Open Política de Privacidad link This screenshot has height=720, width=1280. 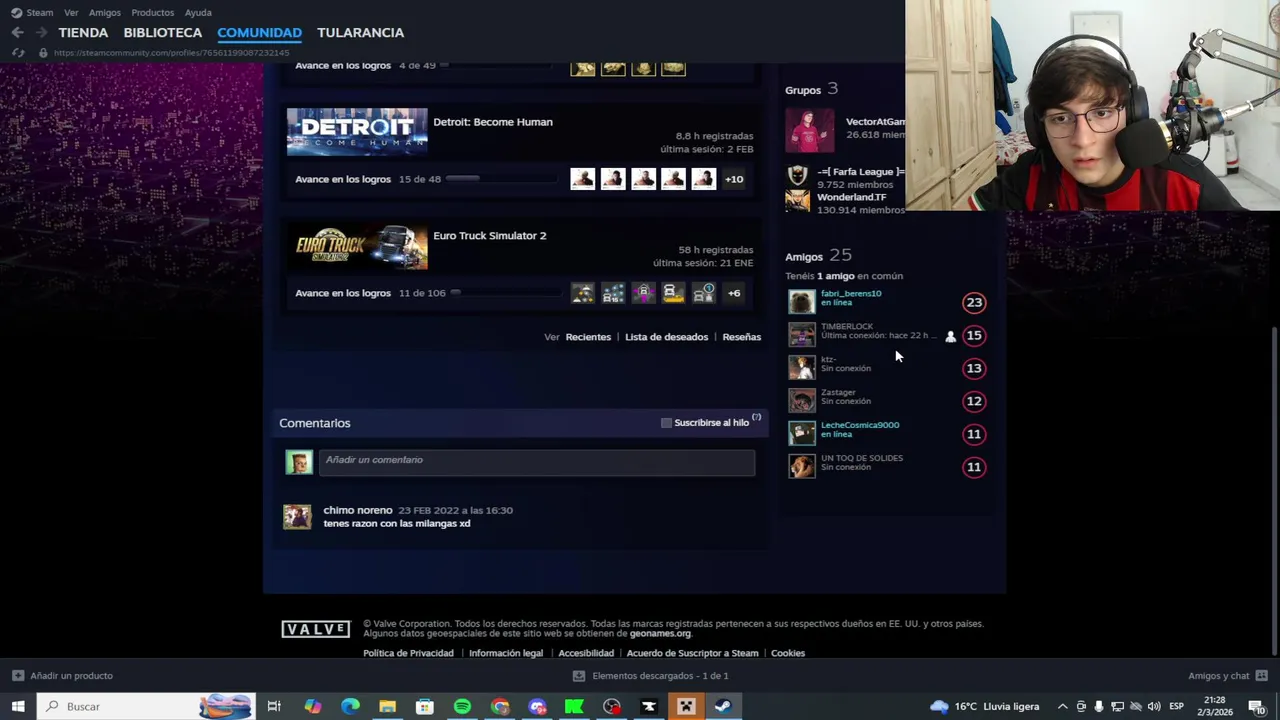point(408,653)
